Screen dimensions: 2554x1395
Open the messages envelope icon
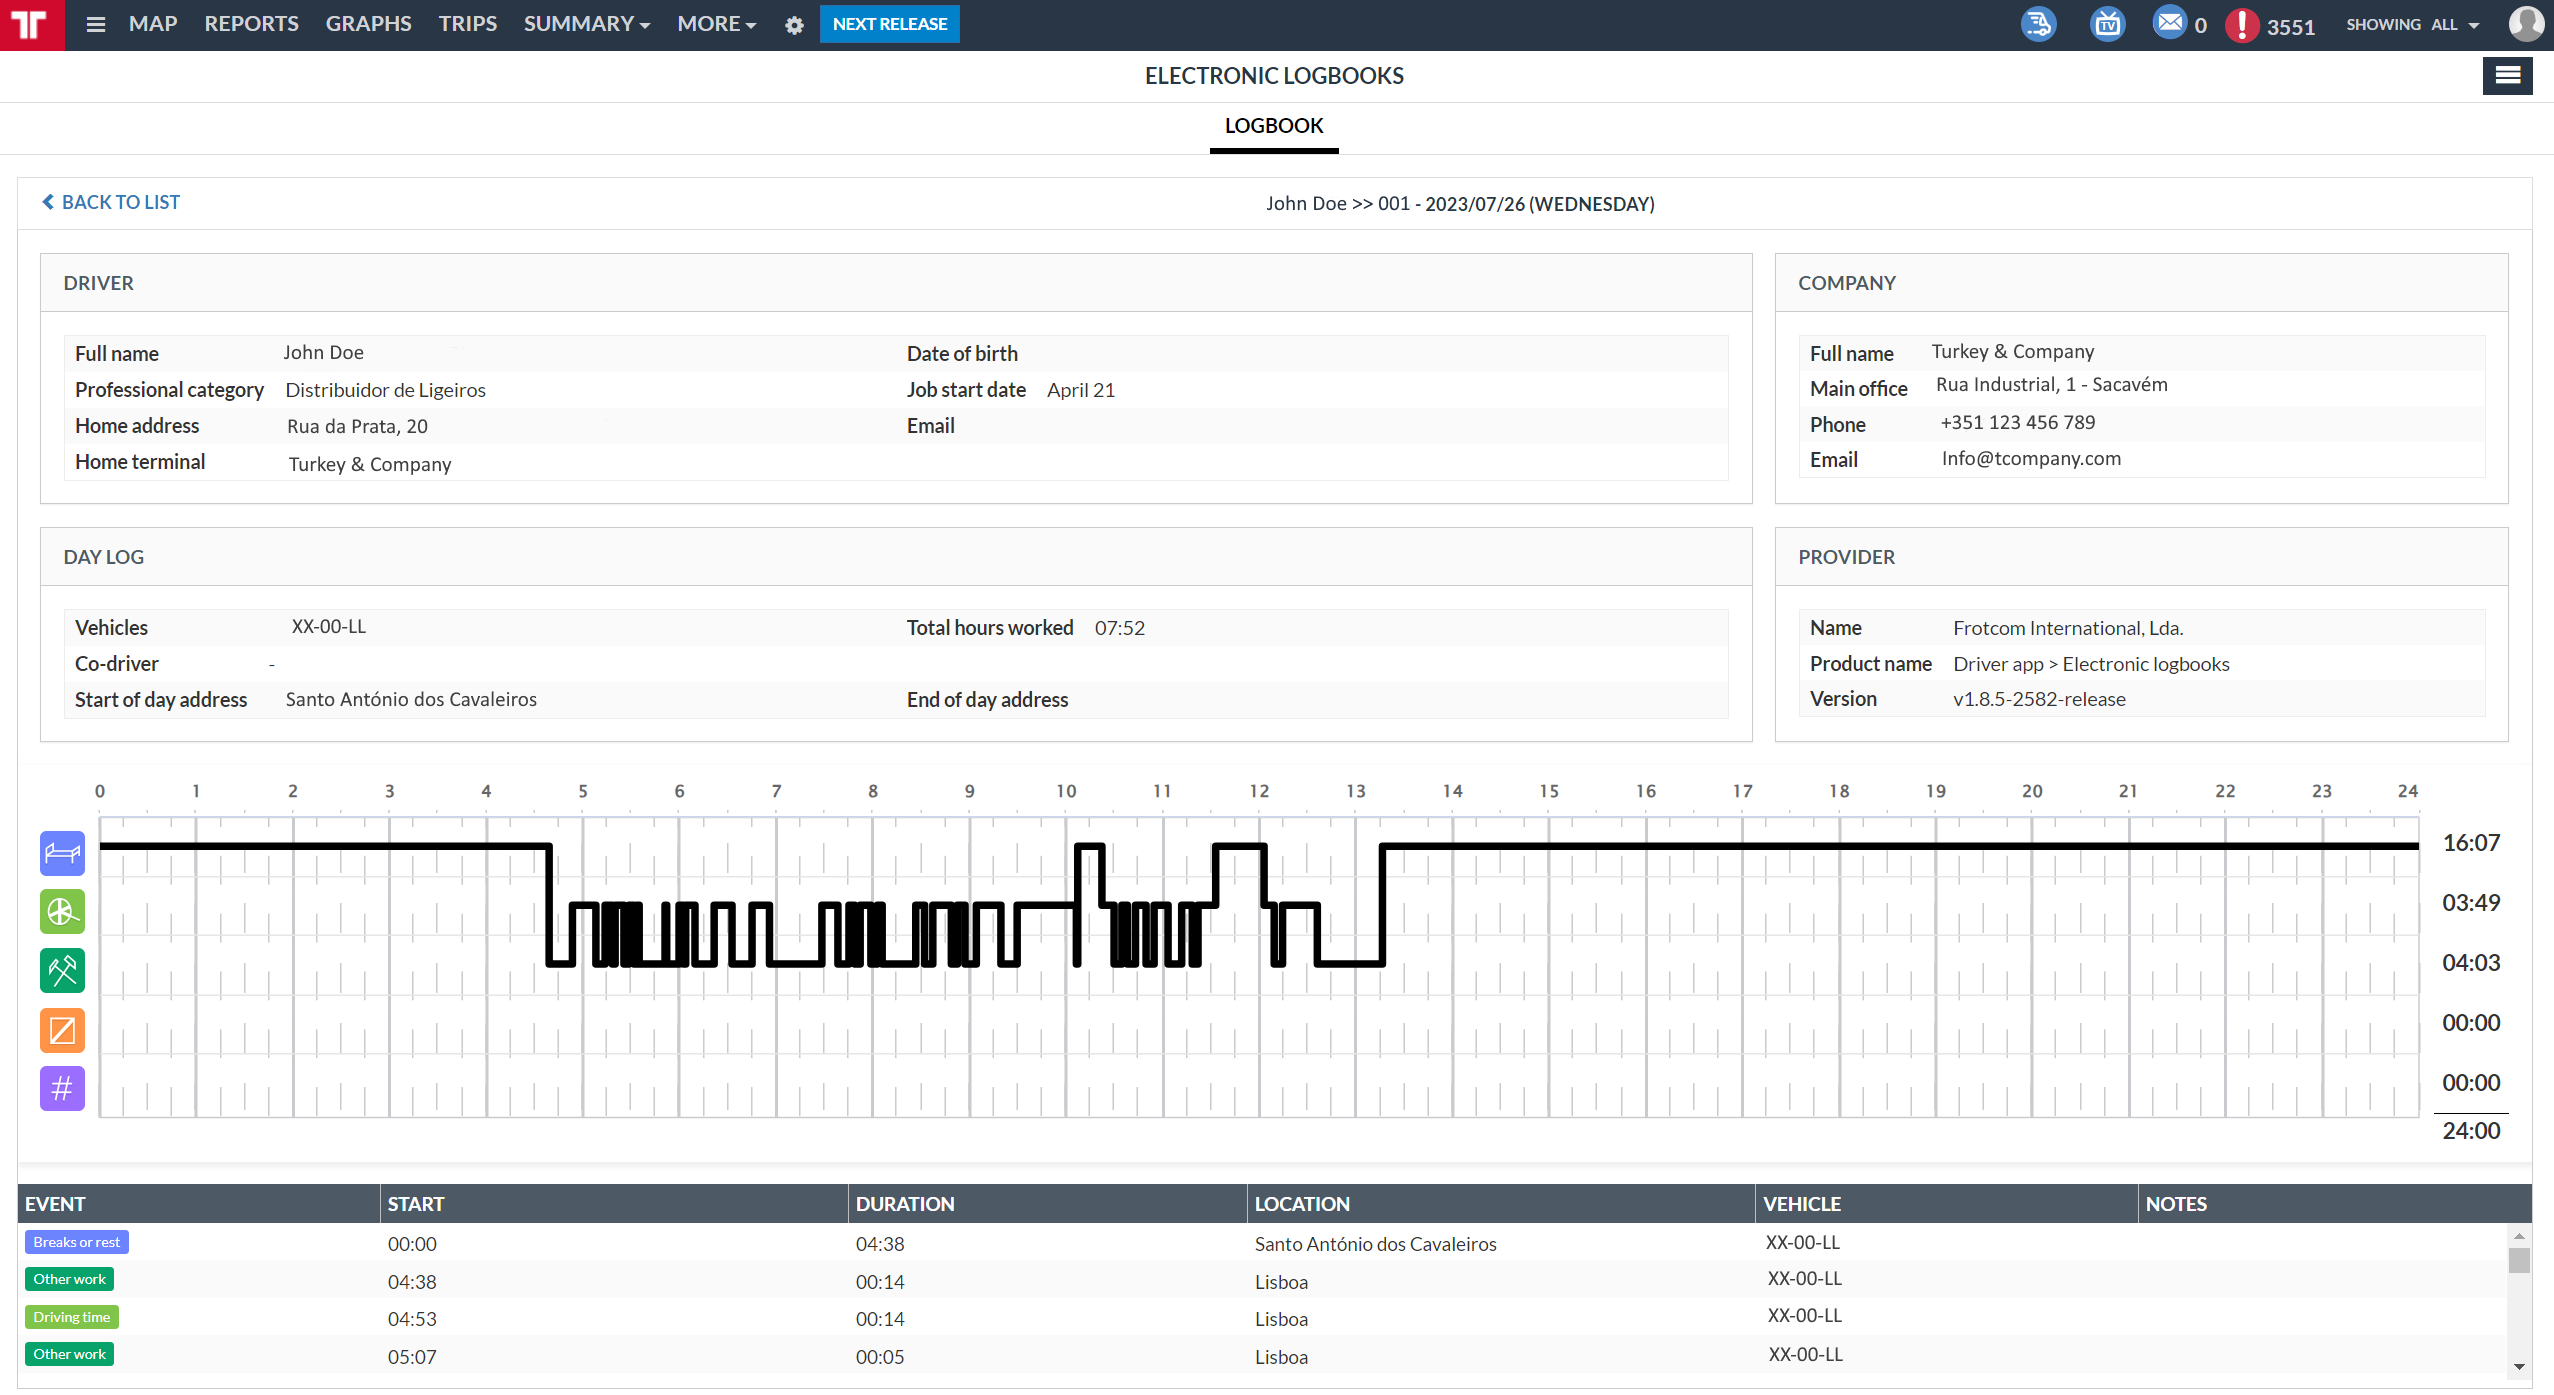(2168, 24)
